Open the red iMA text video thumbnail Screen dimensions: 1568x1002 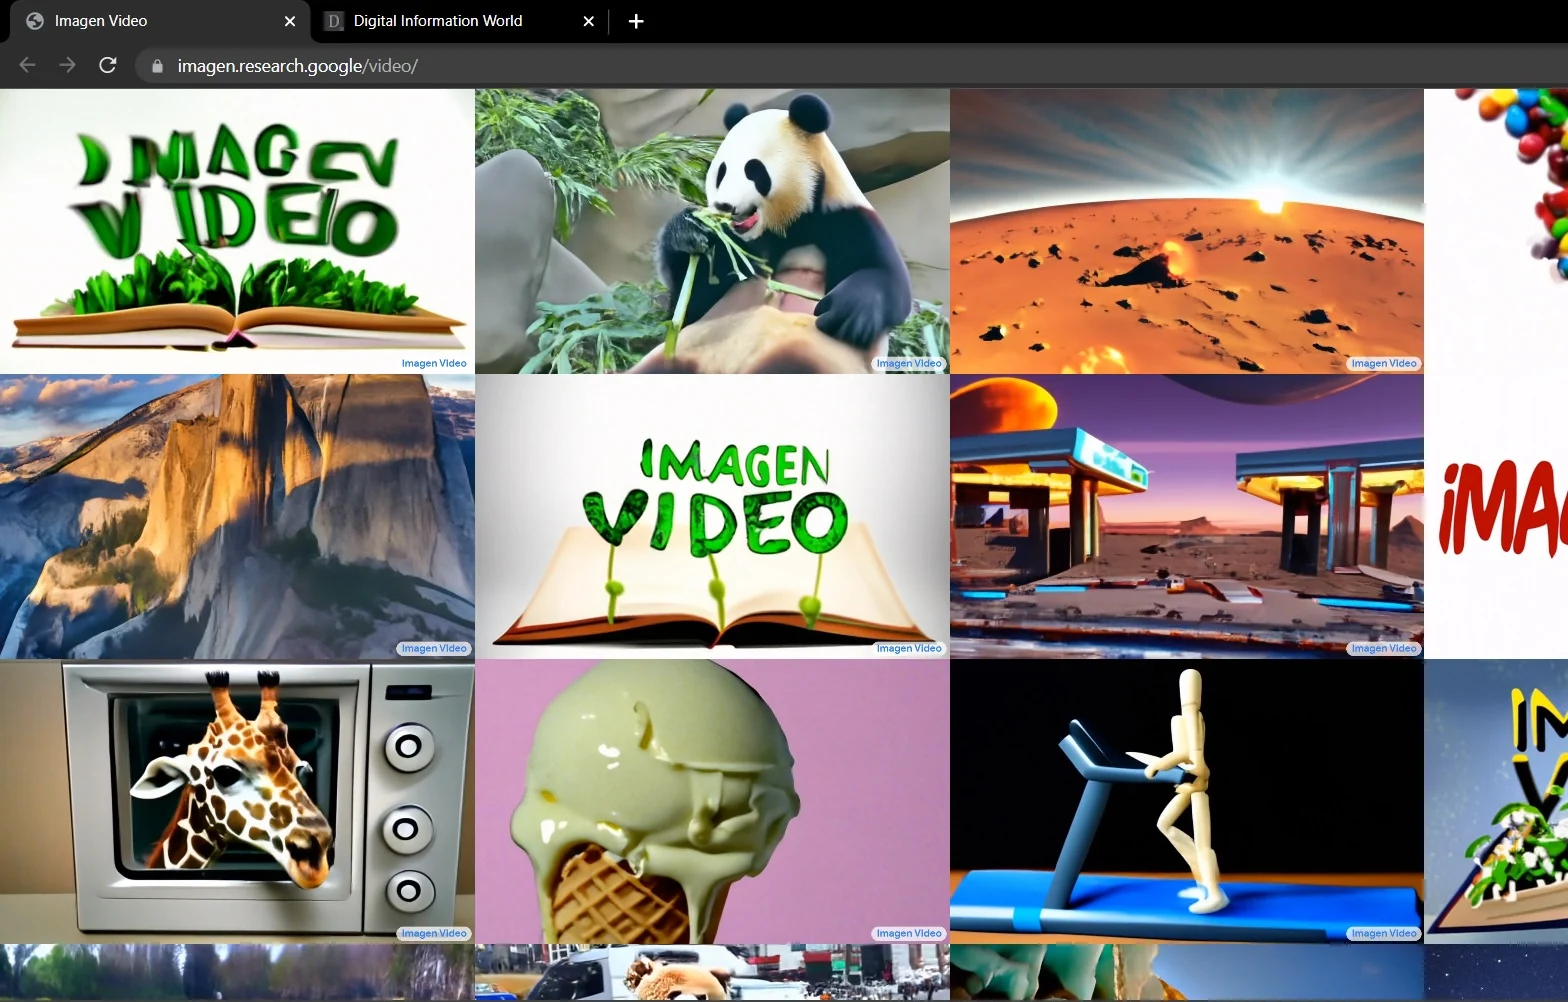pos(1496,516)
